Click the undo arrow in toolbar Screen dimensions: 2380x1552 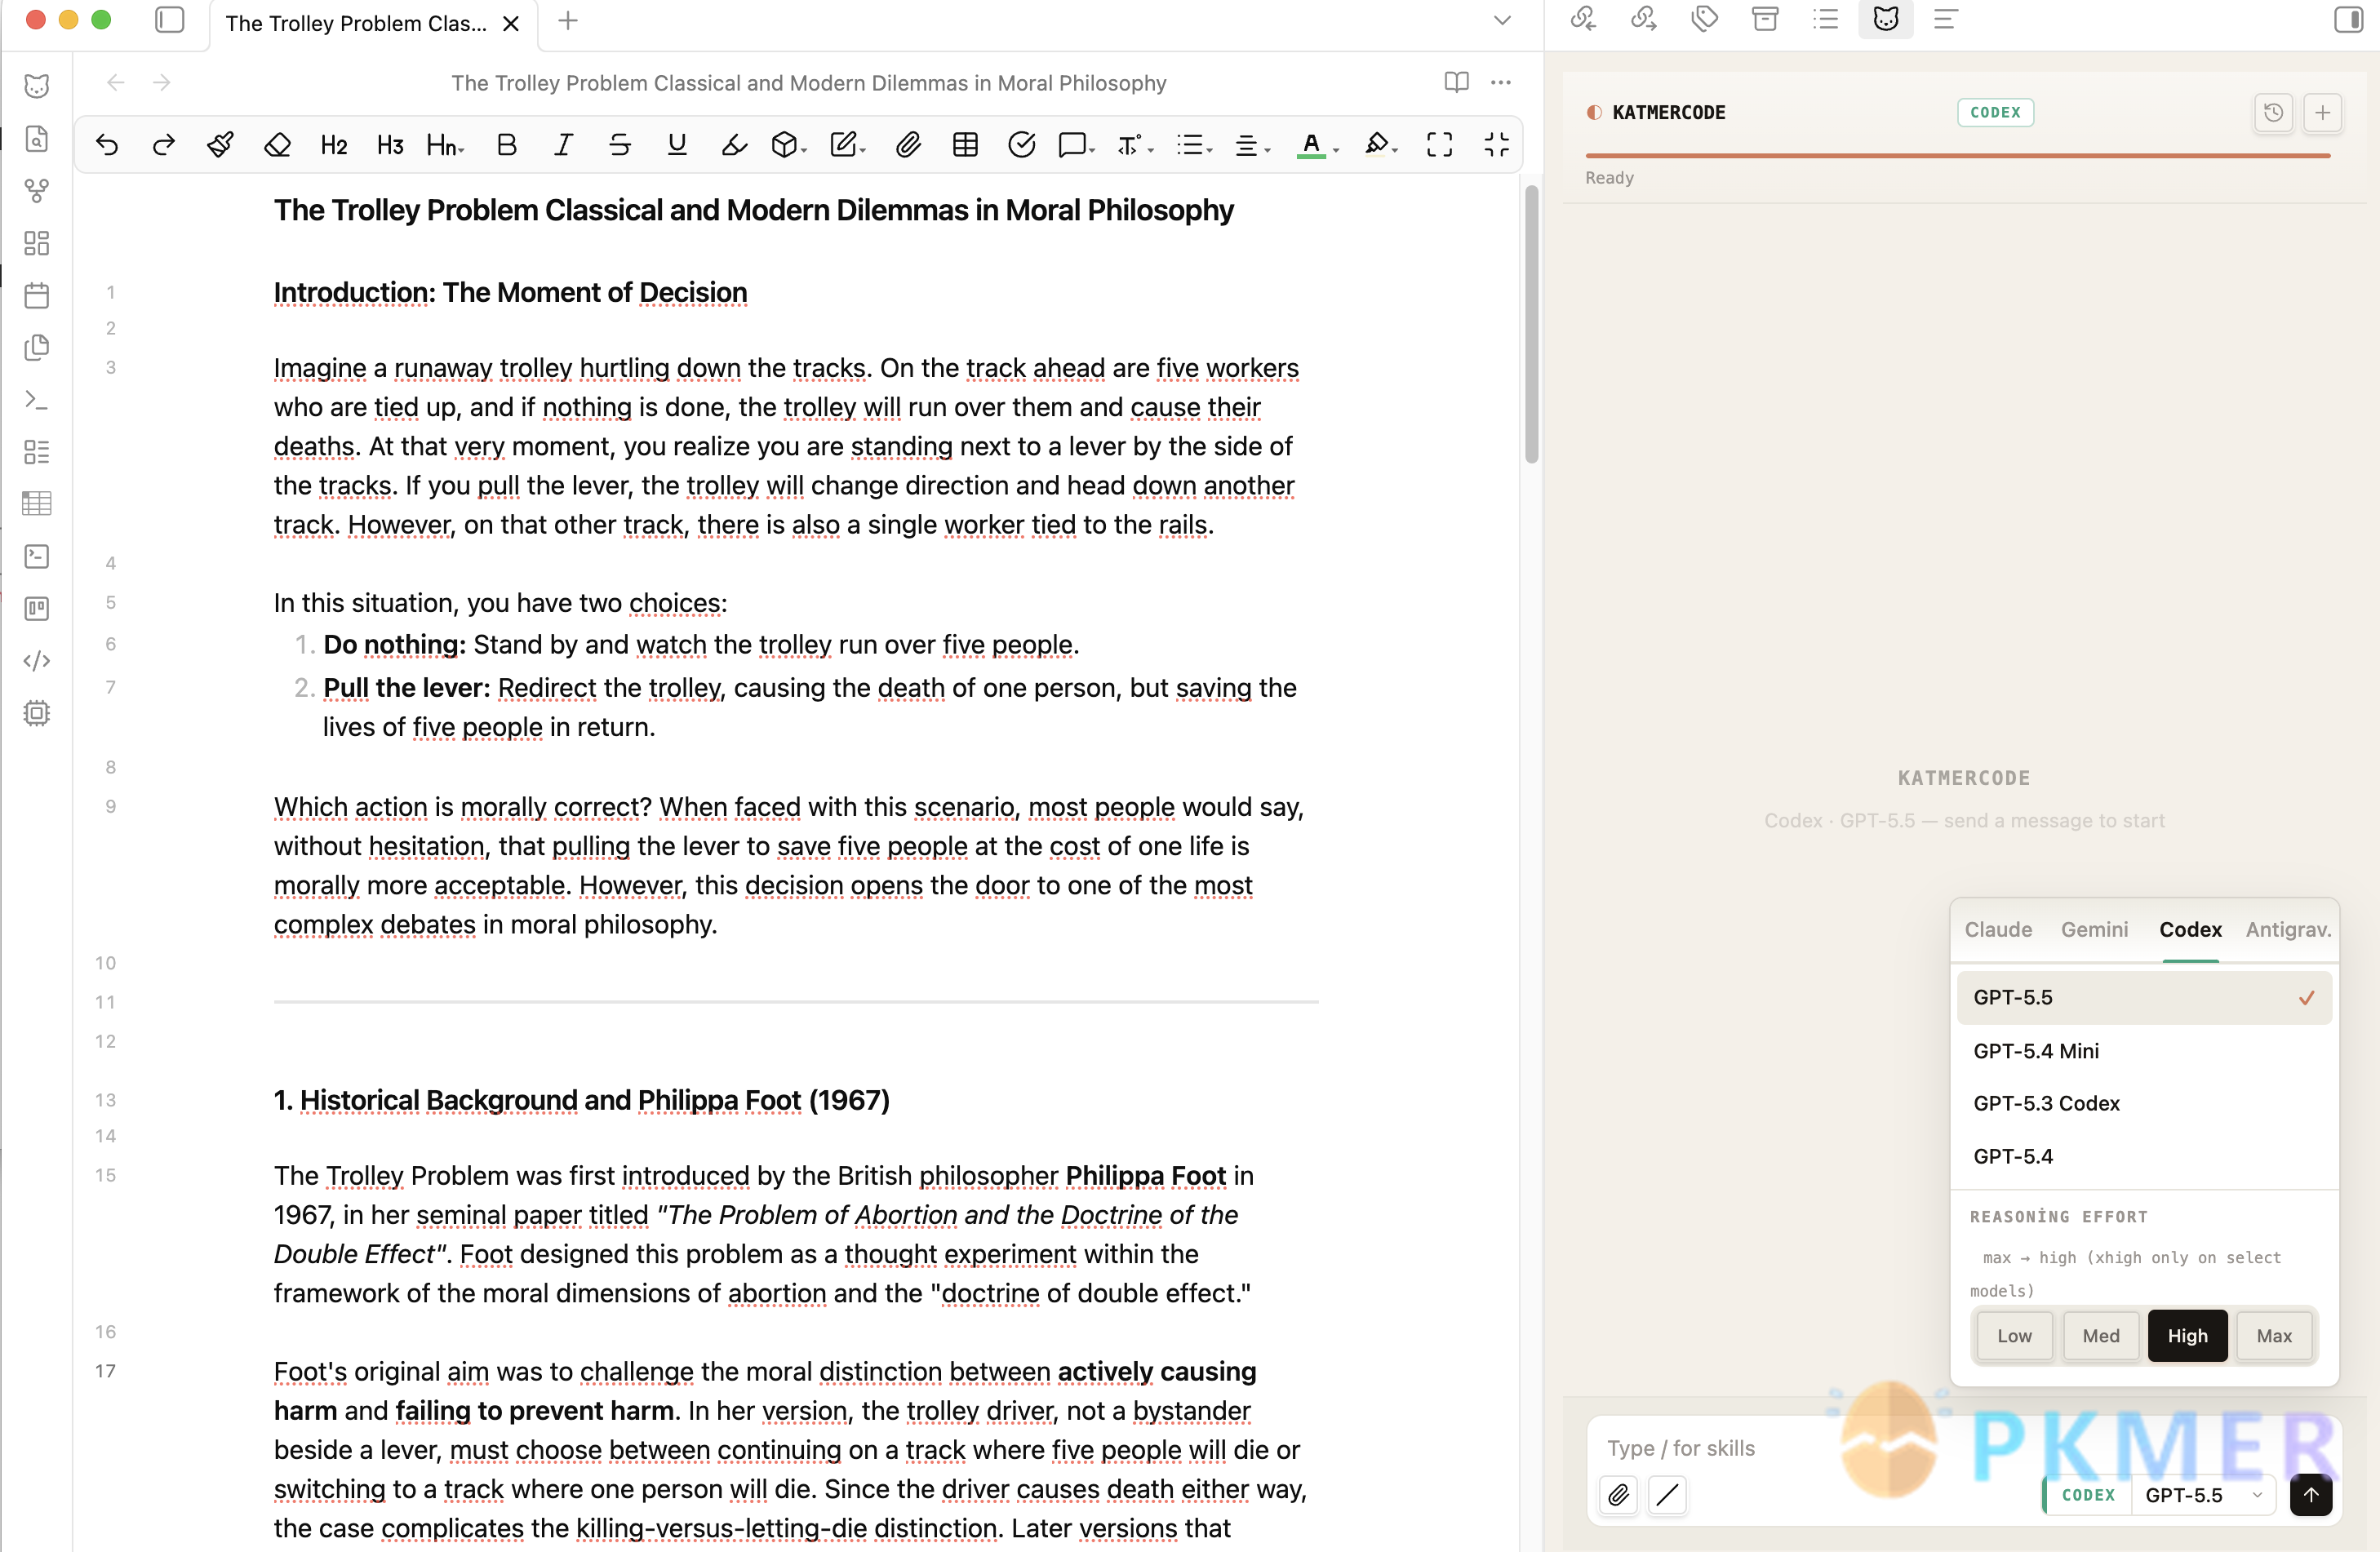(107, 145)
